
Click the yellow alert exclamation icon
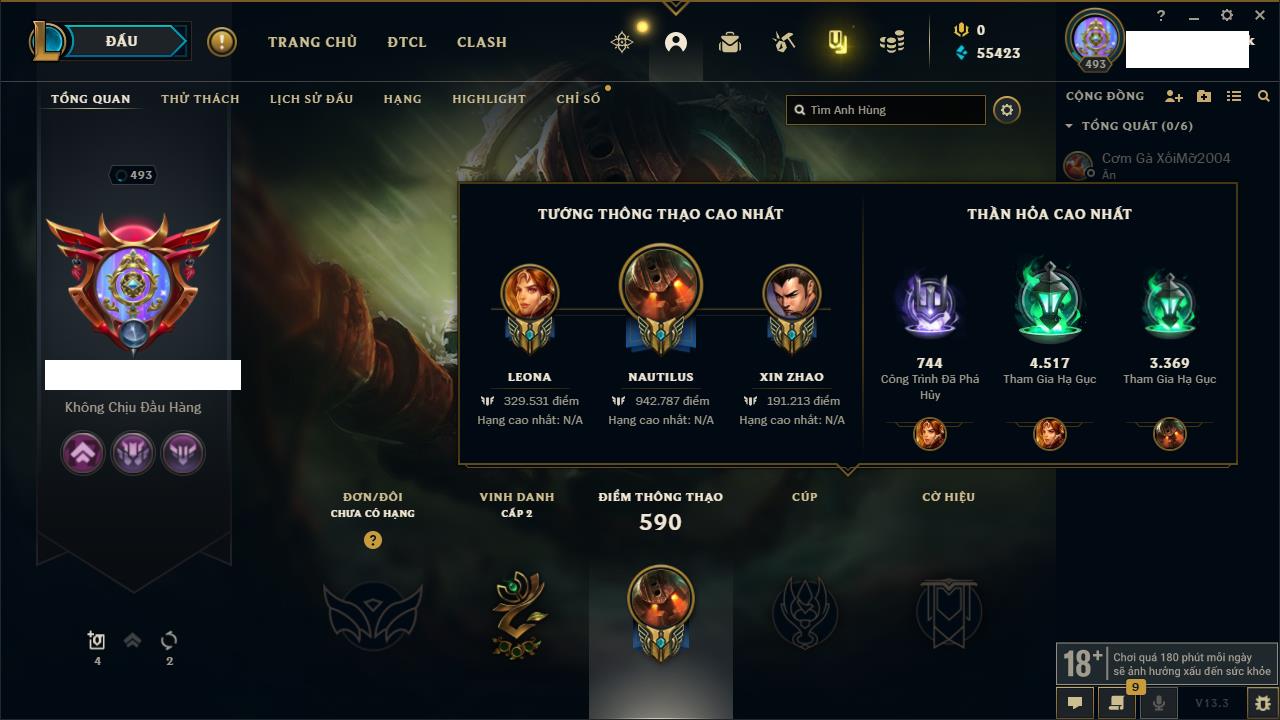point(222,42)
